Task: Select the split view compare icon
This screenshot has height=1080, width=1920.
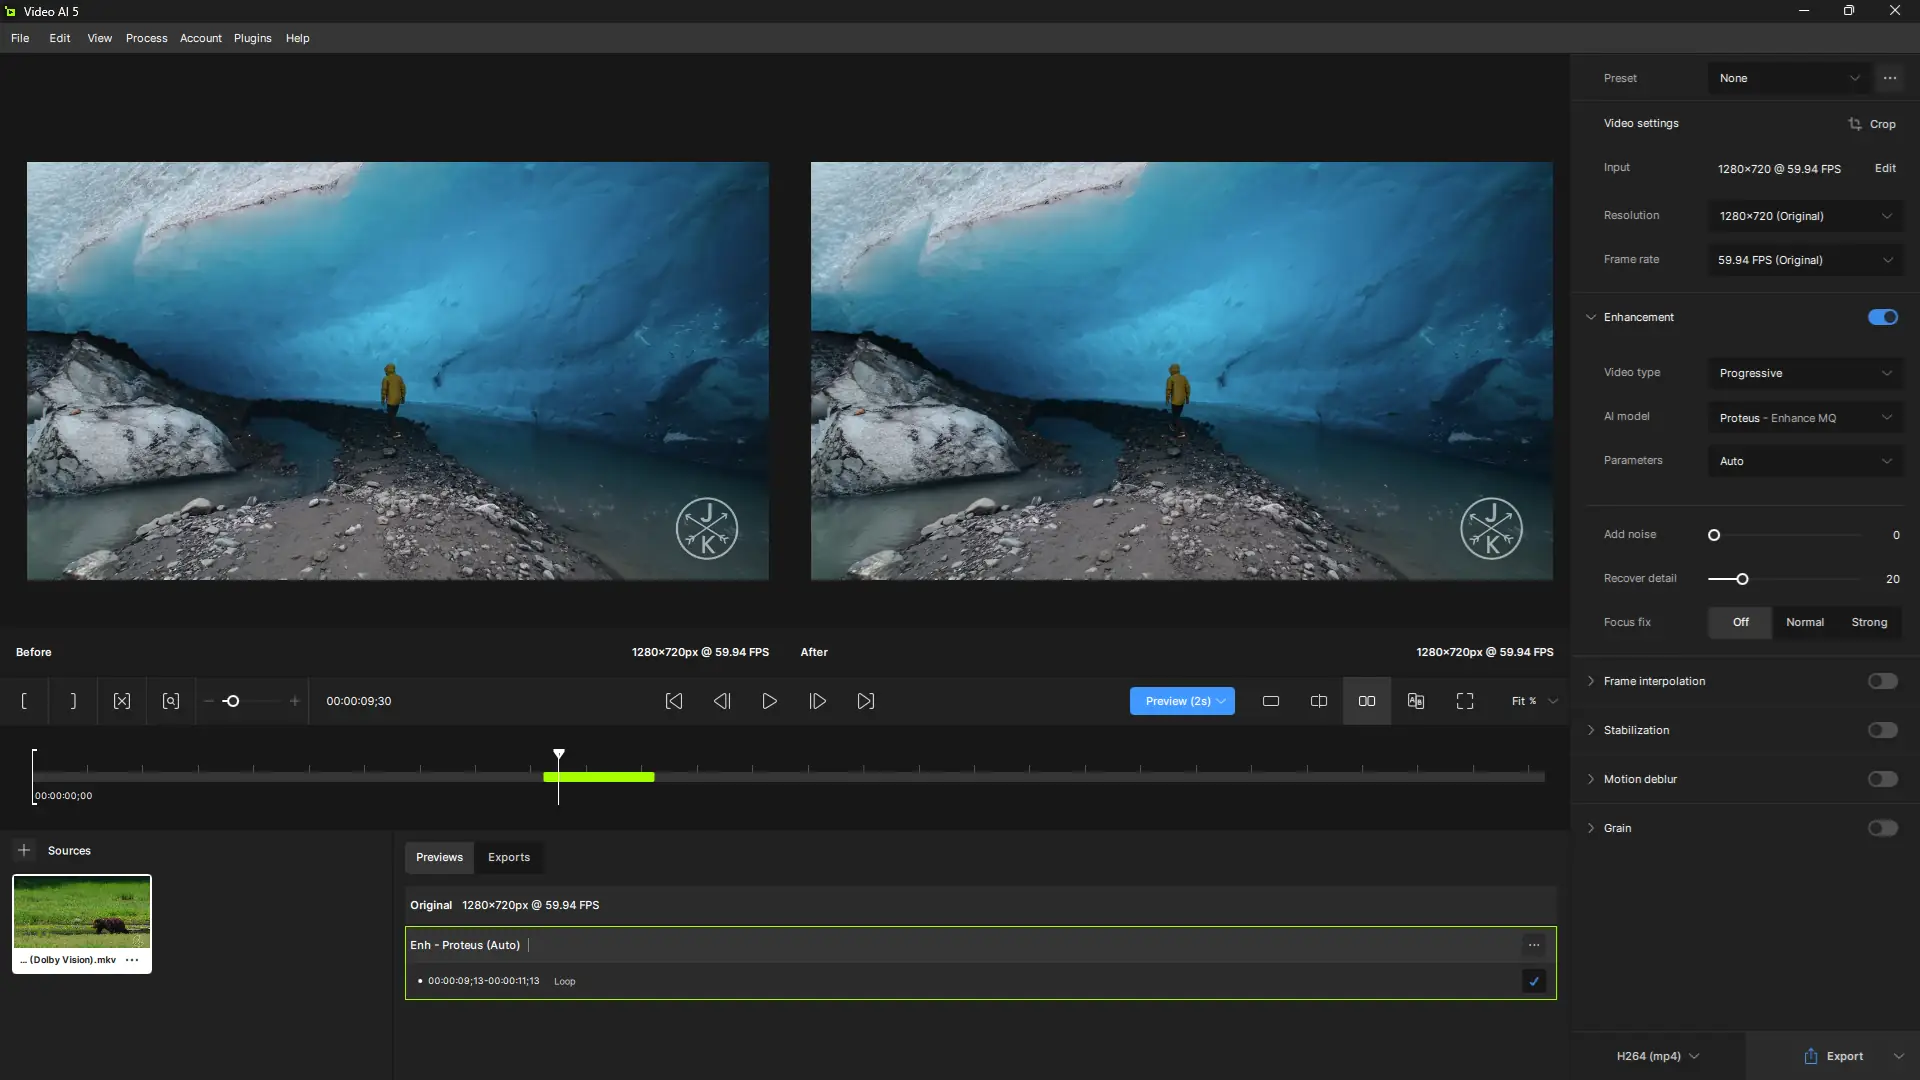Action: (x=1318, y=701)
